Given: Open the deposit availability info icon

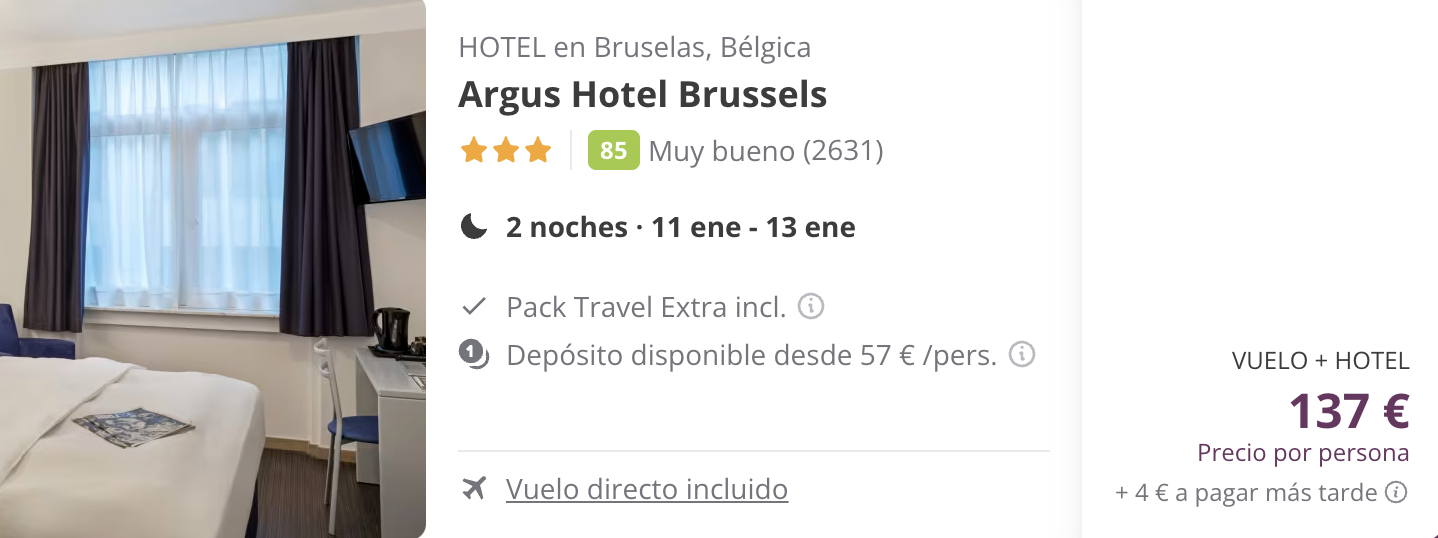Looking at the screenshot, I should pos(1021,354).
